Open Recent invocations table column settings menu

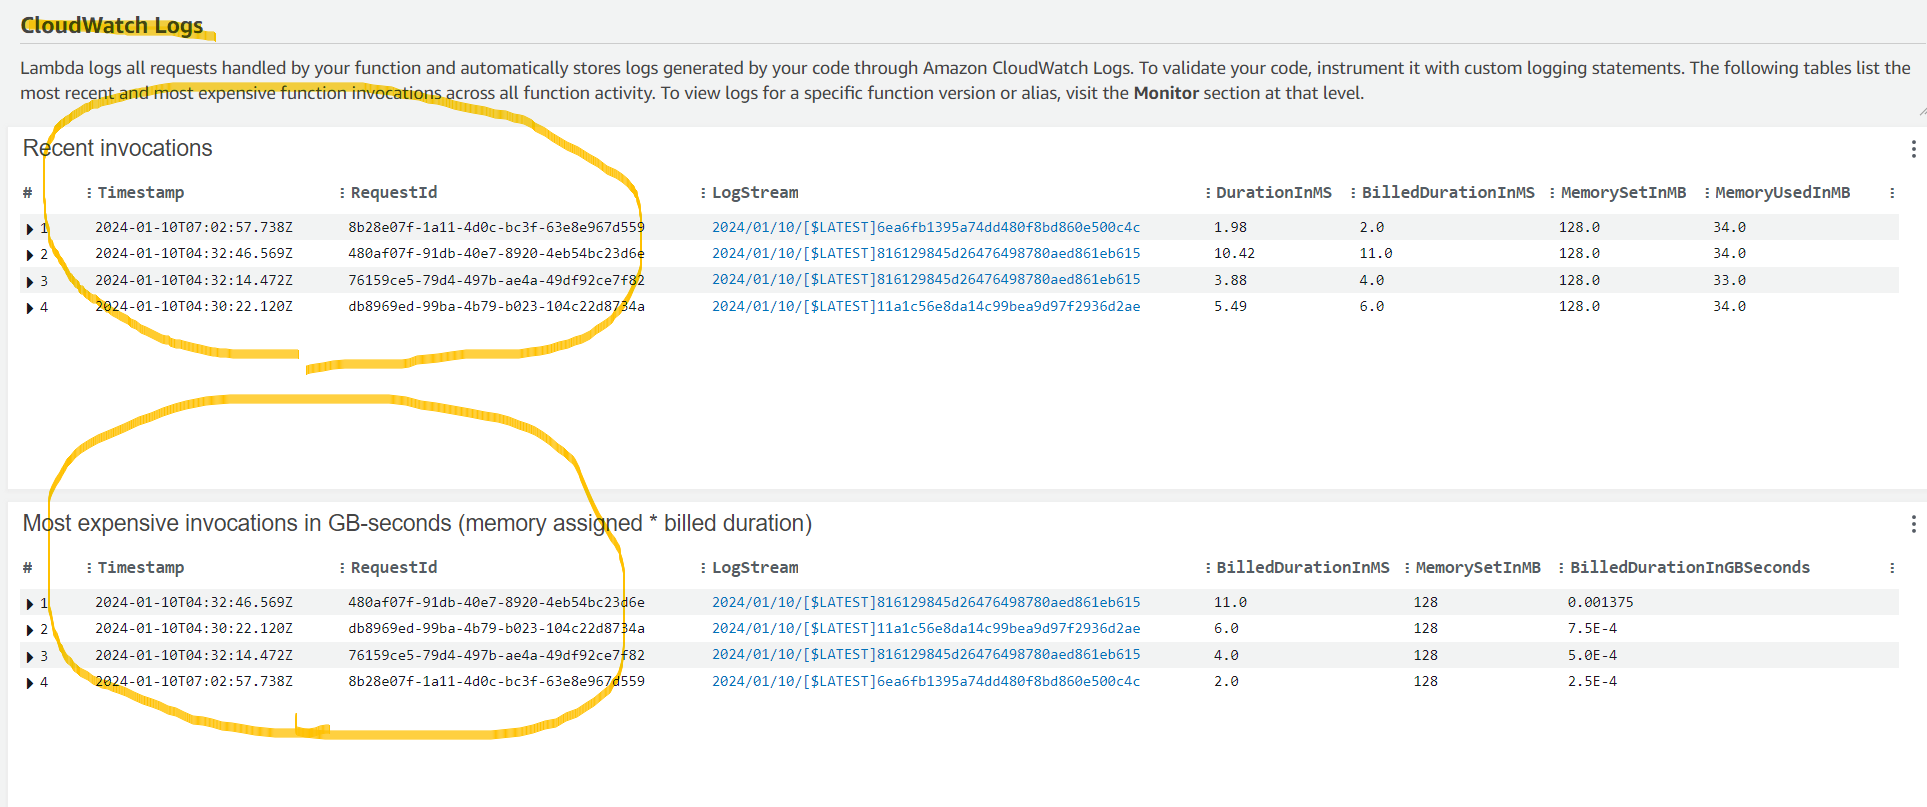coord(1892,193)
